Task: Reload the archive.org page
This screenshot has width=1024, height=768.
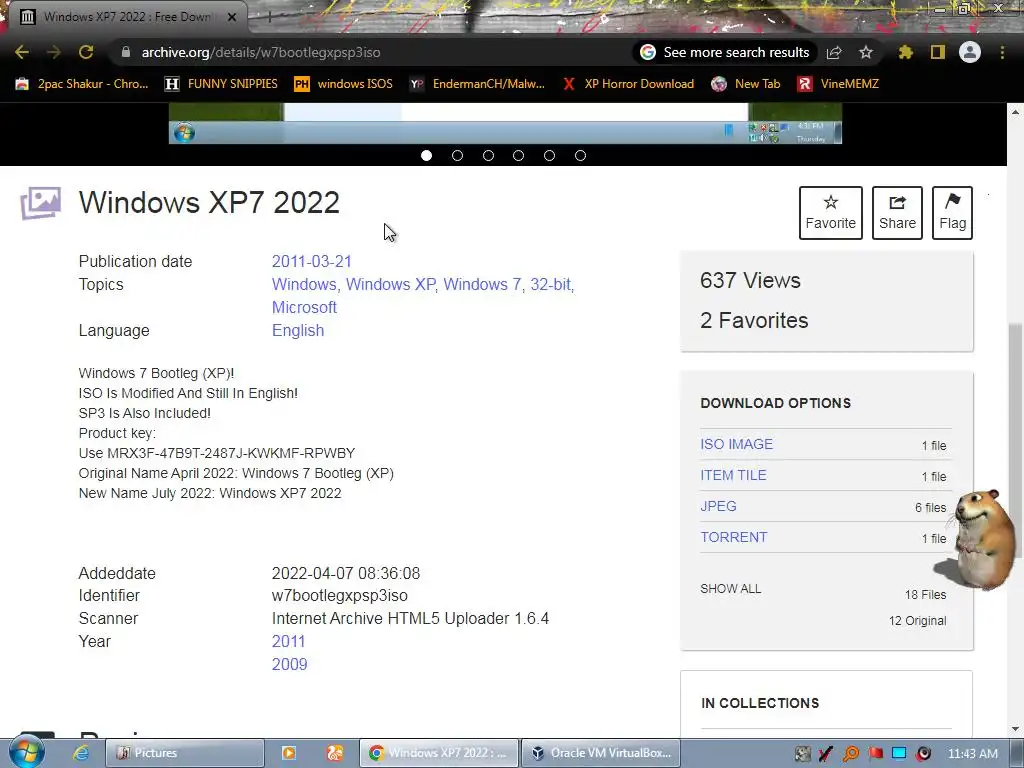Action: point(86,52)
